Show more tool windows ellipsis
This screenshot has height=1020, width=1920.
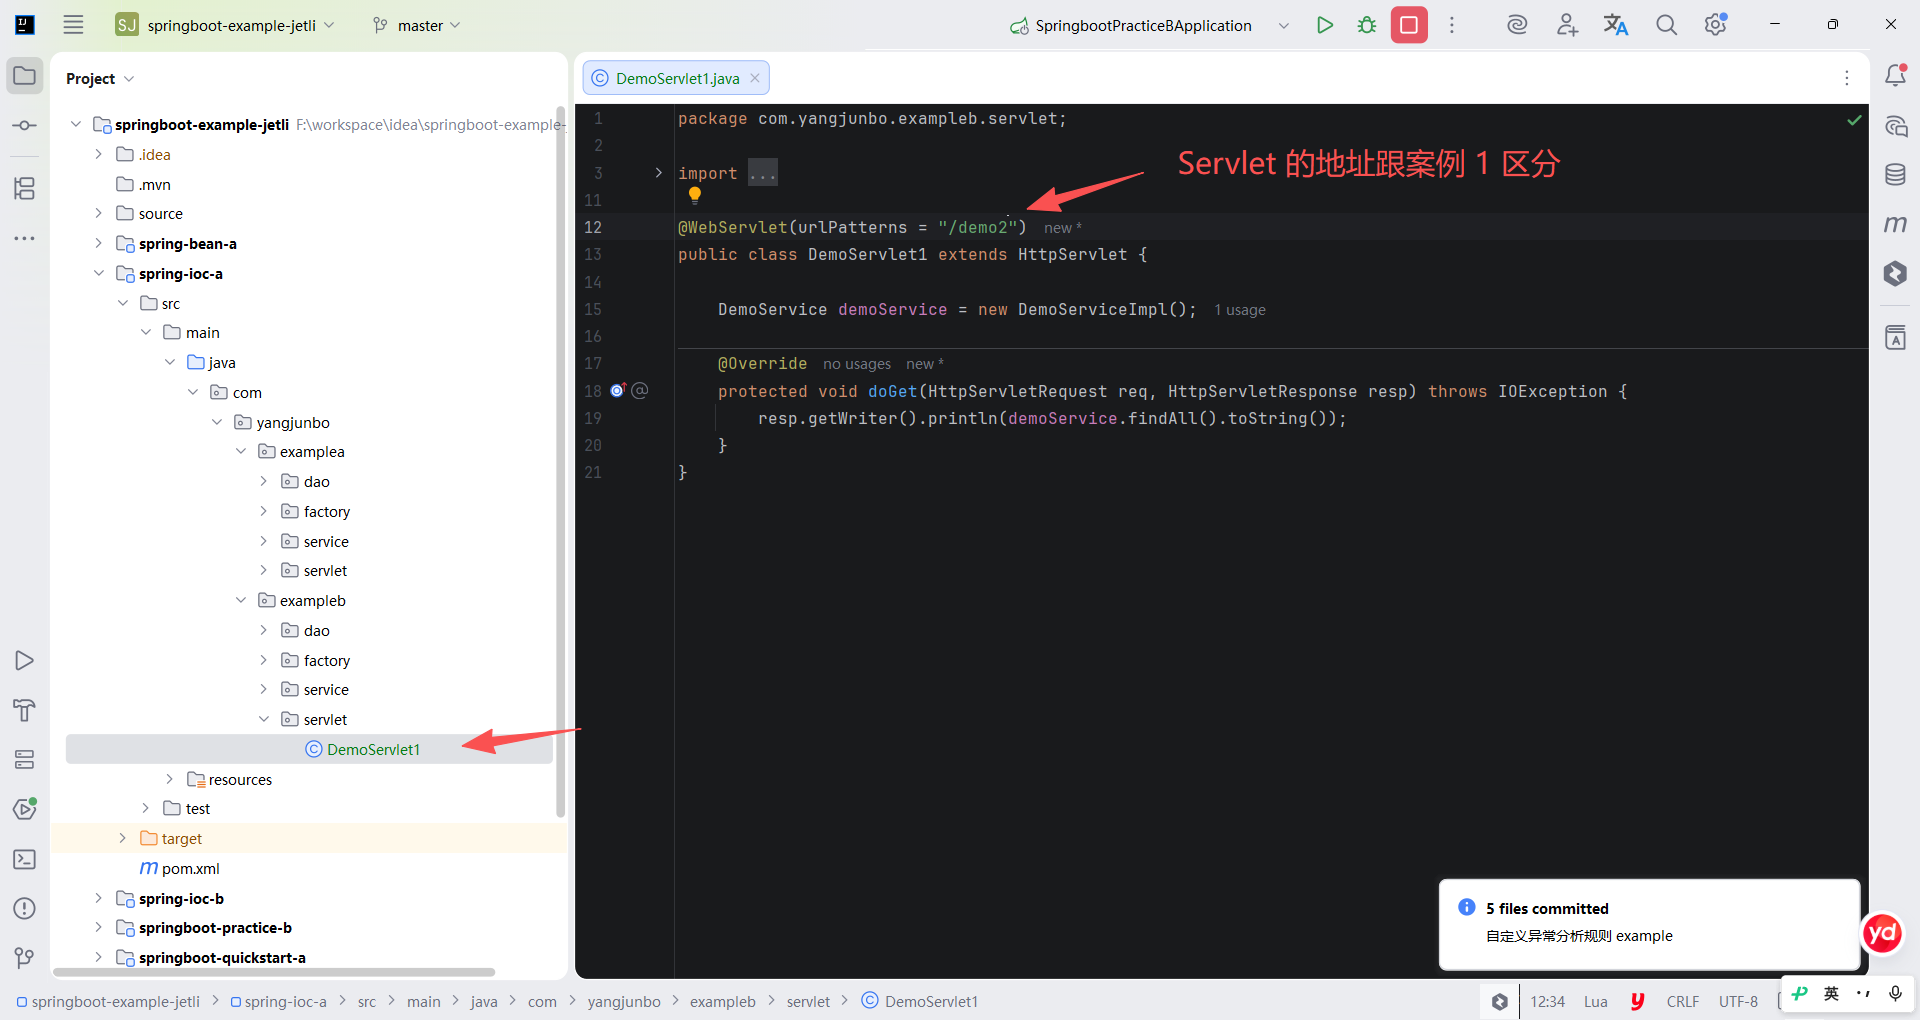click(x=25, y=238)
